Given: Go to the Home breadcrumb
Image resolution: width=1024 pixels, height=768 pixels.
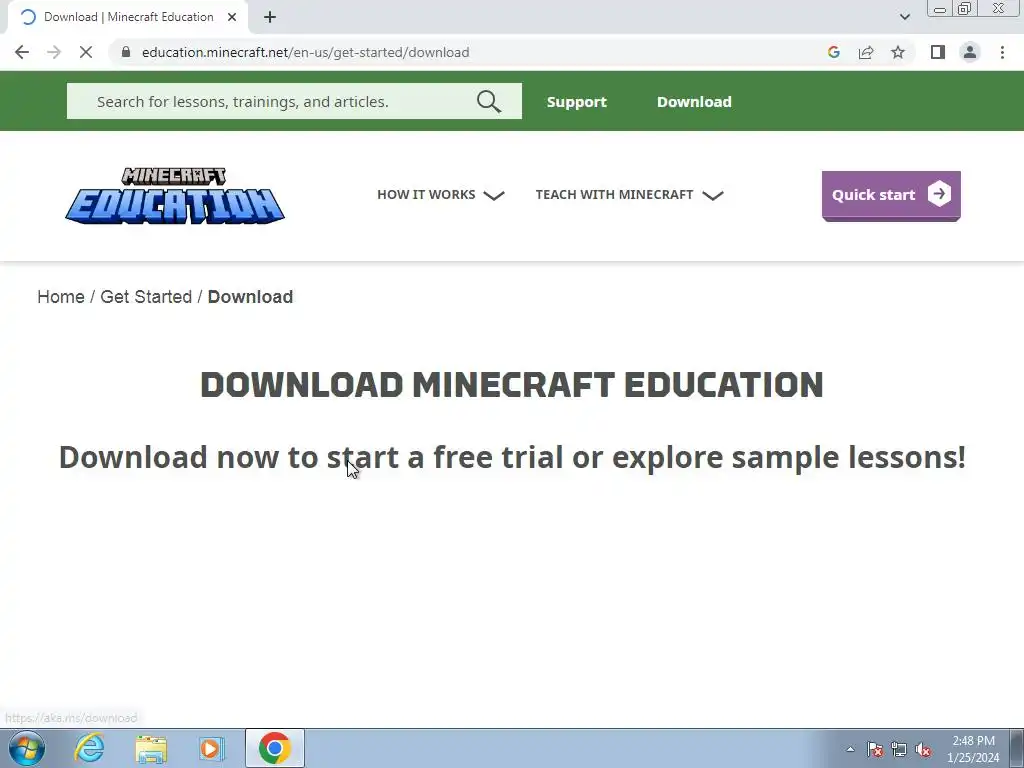Looking at the screenshot, I should [61, 296].
